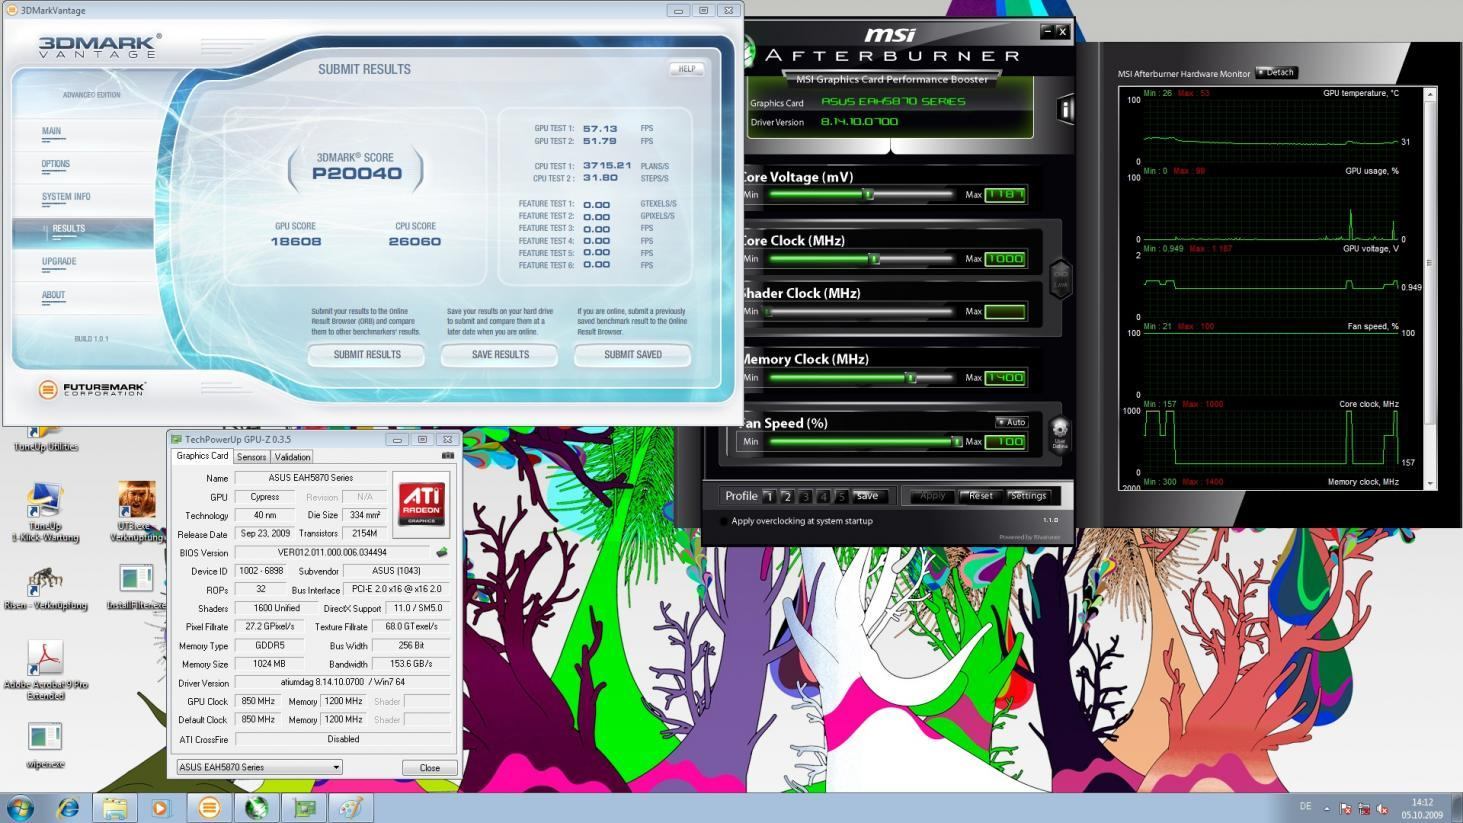Switch to GPU-Z taskbar button
Screen dimensions: 1463x823
pyautogui.click(x=304, y=807)
